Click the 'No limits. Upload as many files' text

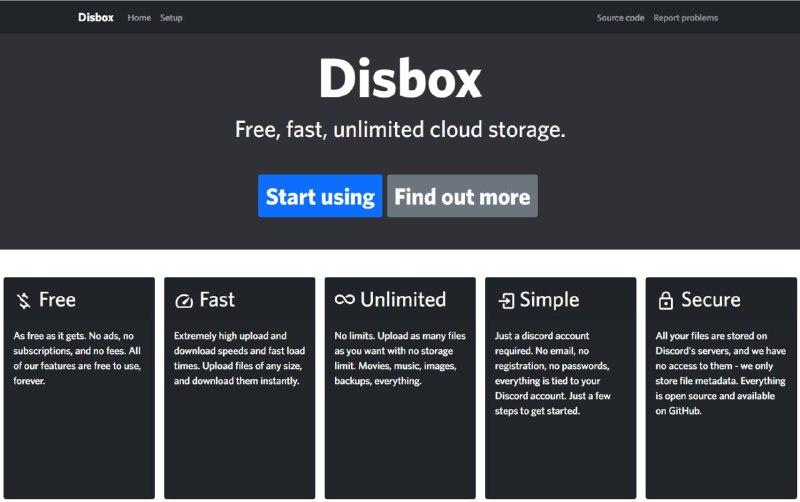pos(400,358)
